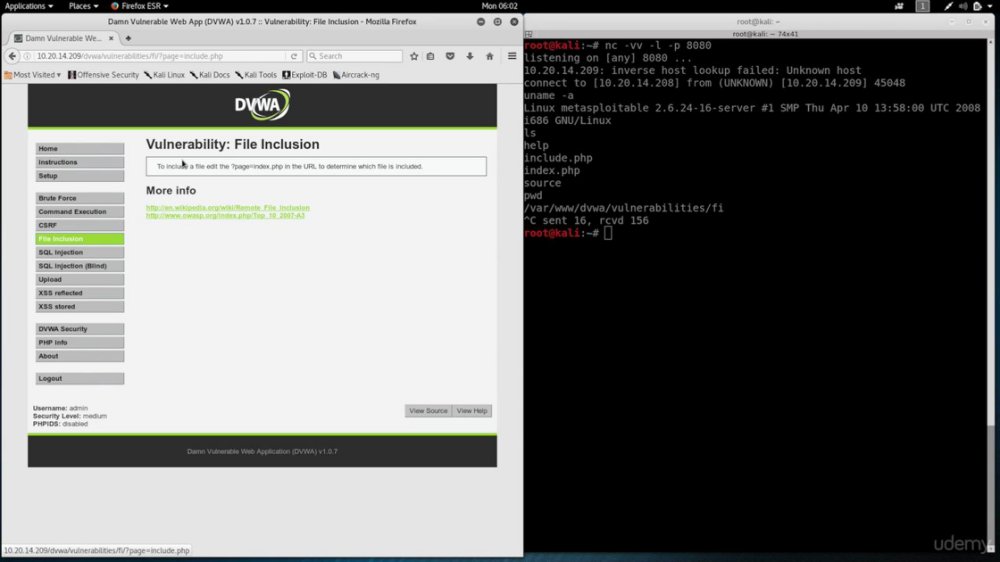
Task: Select Command Execution vulnerability
Action: (x=80, y=212)
